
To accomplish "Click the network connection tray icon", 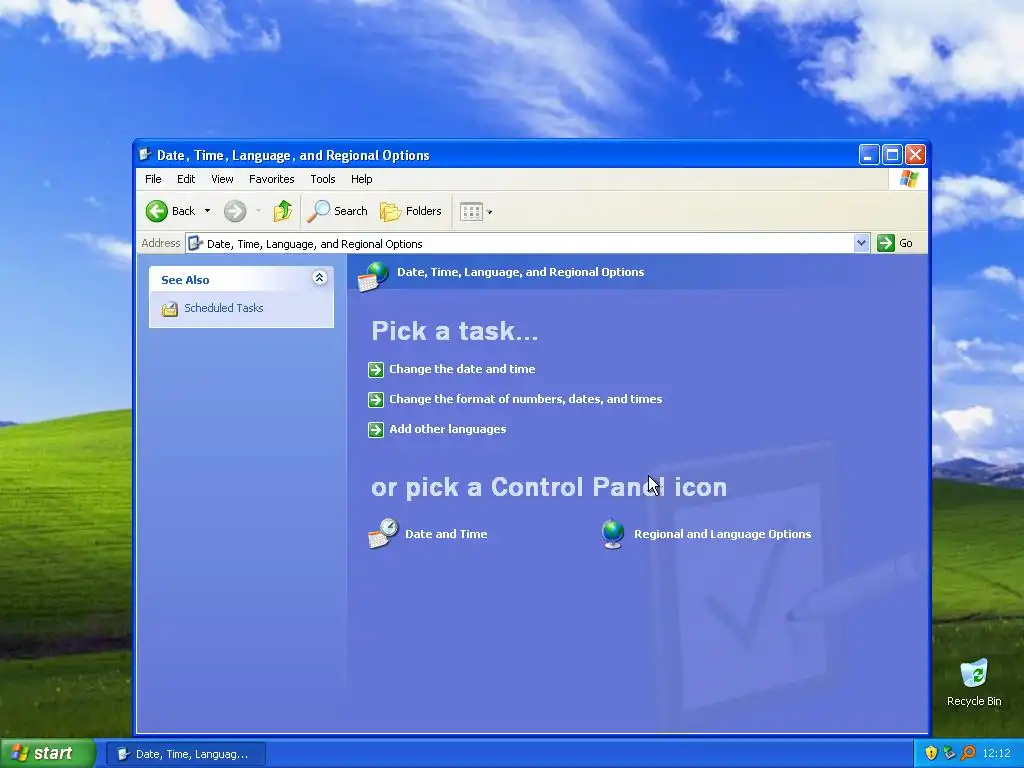I will 950,753.
